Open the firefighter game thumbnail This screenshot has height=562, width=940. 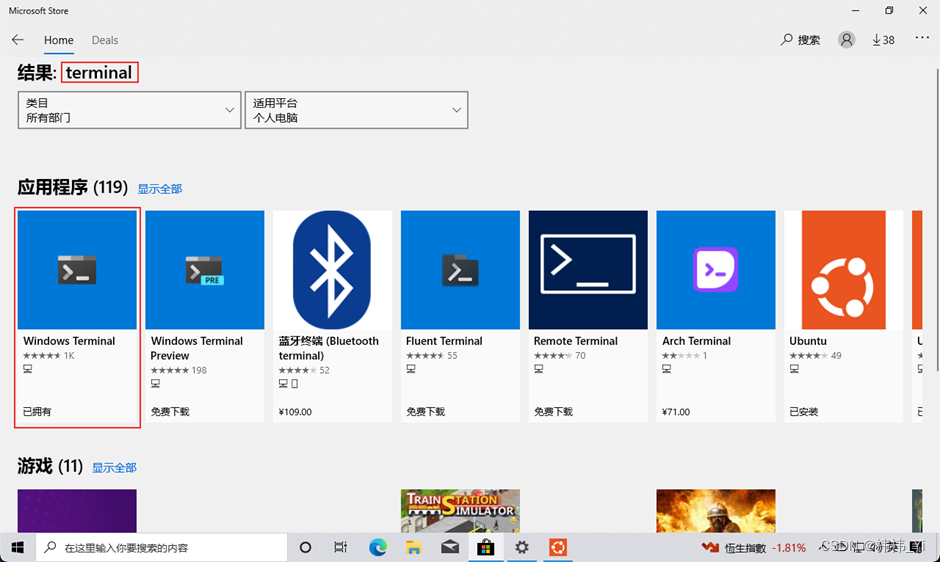[716, 510]
